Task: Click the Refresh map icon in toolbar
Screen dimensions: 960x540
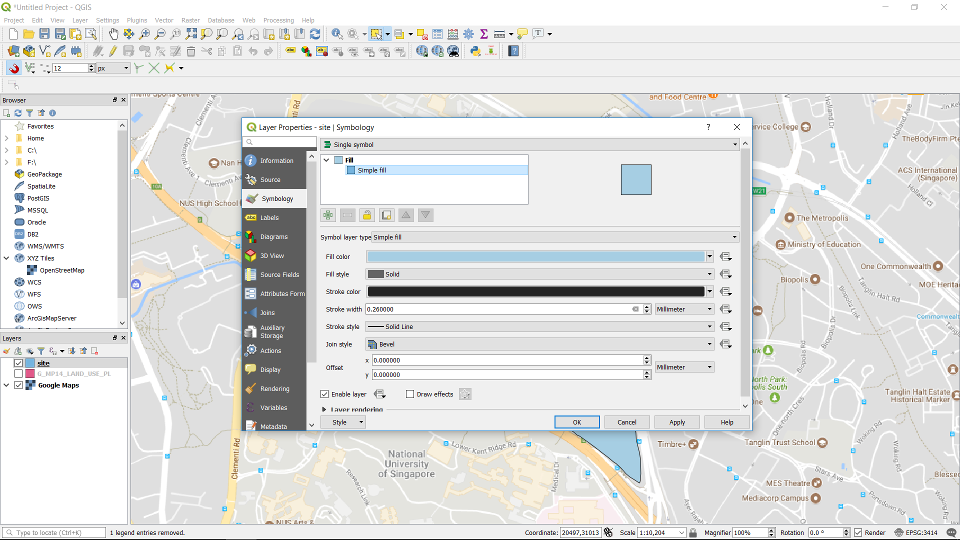Action: (315, 34)
